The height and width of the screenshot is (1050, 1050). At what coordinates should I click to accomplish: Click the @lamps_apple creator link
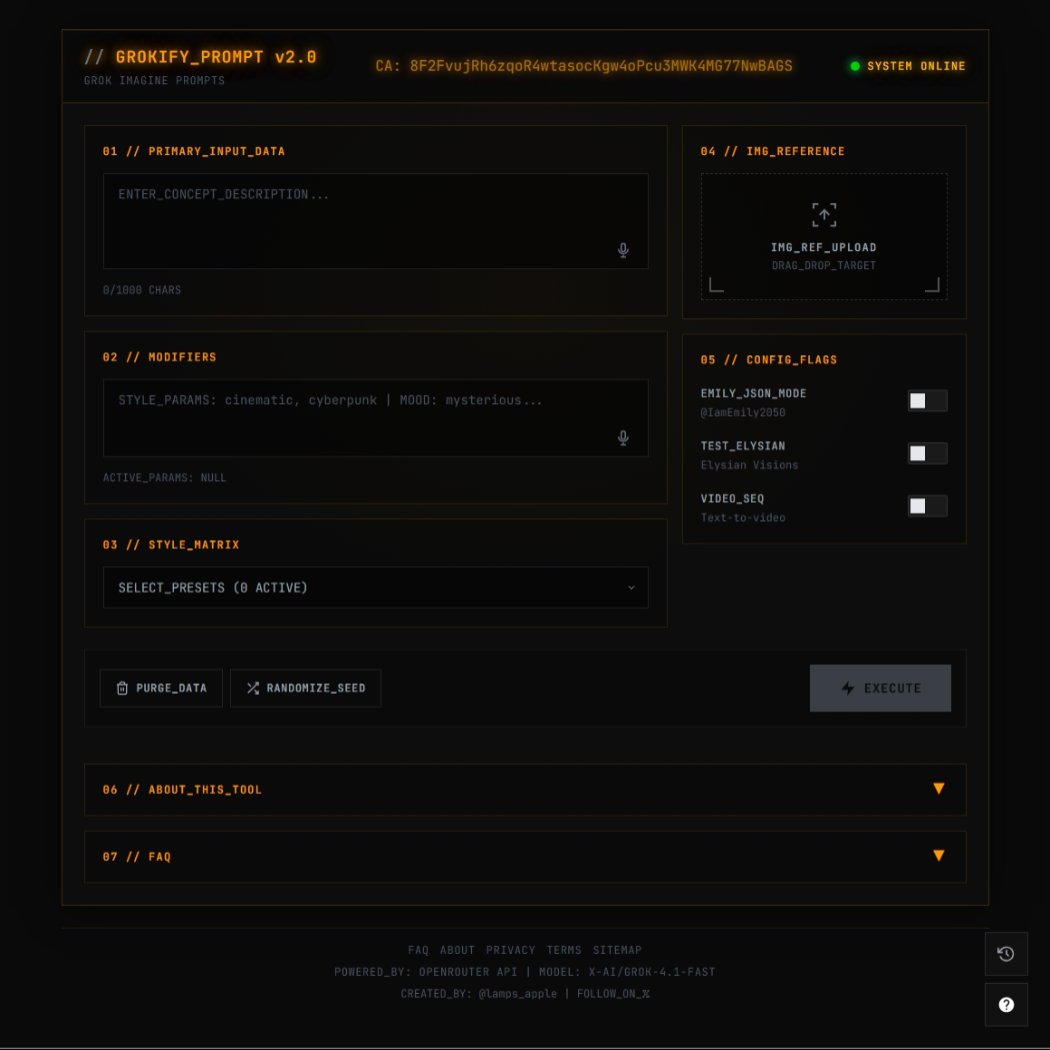pyautogui.click(x=518, y=994)
